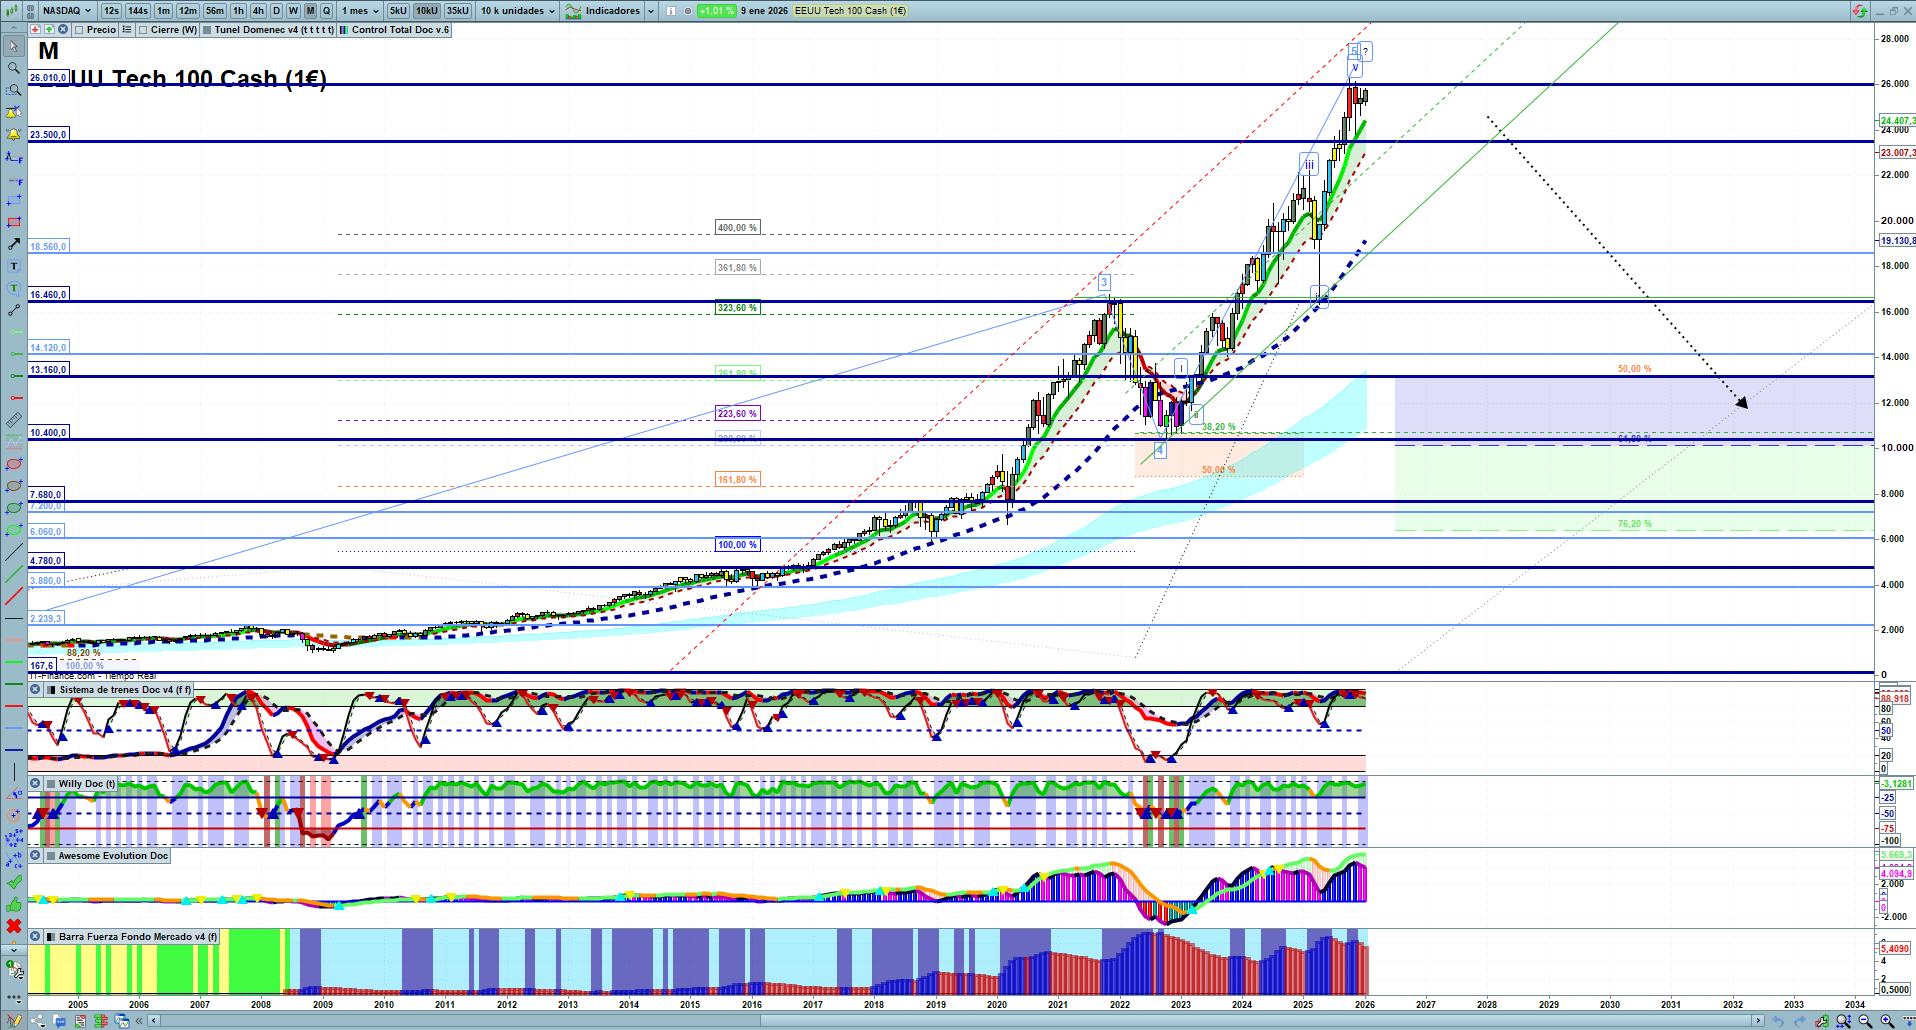Screen dimensions: 1916x1030
Task: Click the green up-arrow icon before Precio
Action: pos(49,30)
